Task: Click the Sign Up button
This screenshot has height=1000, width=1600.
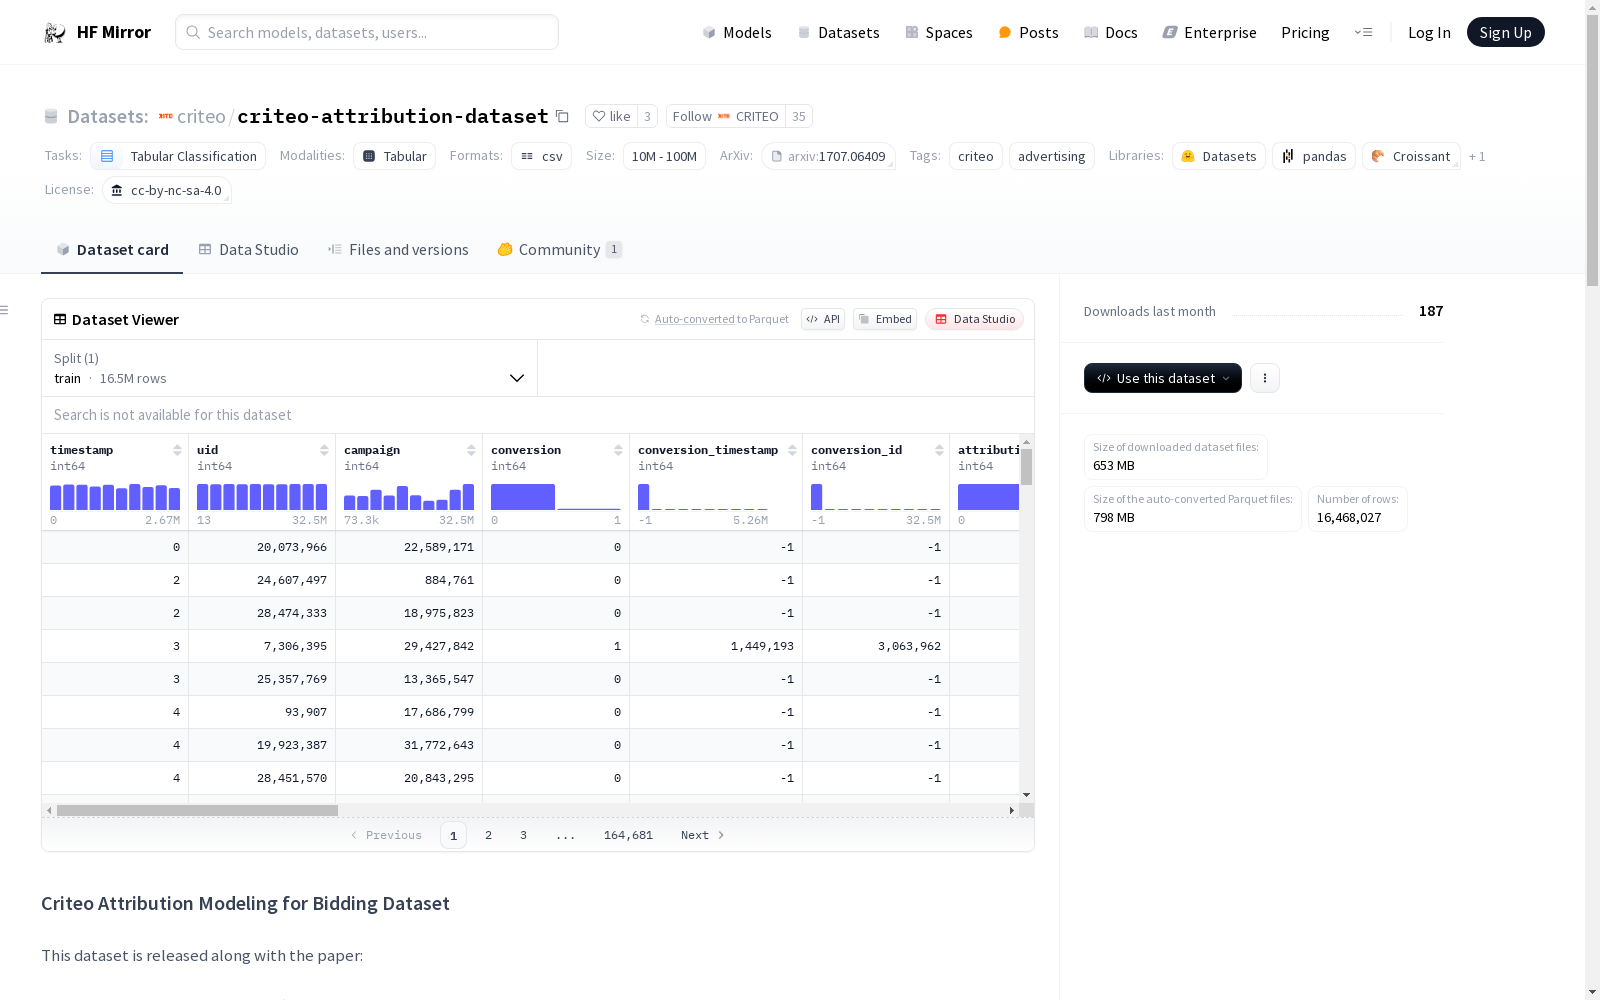Action: (1505, 32)
